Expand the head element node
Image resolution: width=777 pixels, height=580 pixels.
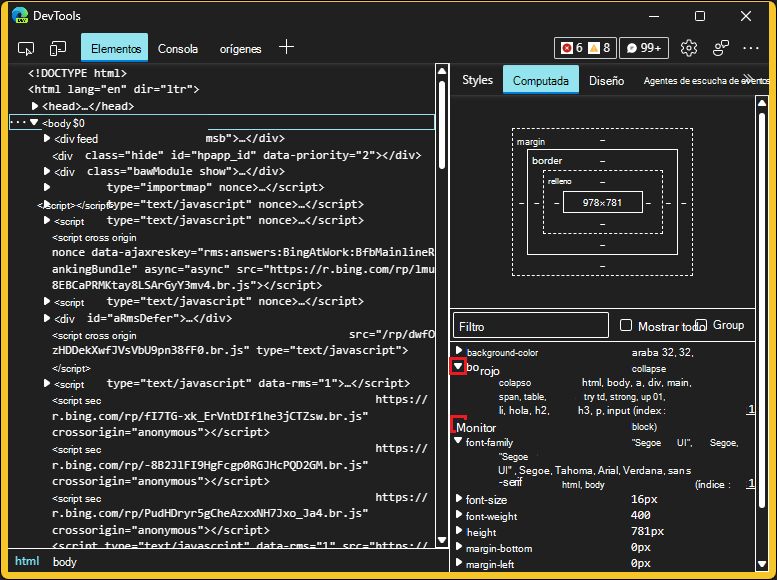(35, 106)
